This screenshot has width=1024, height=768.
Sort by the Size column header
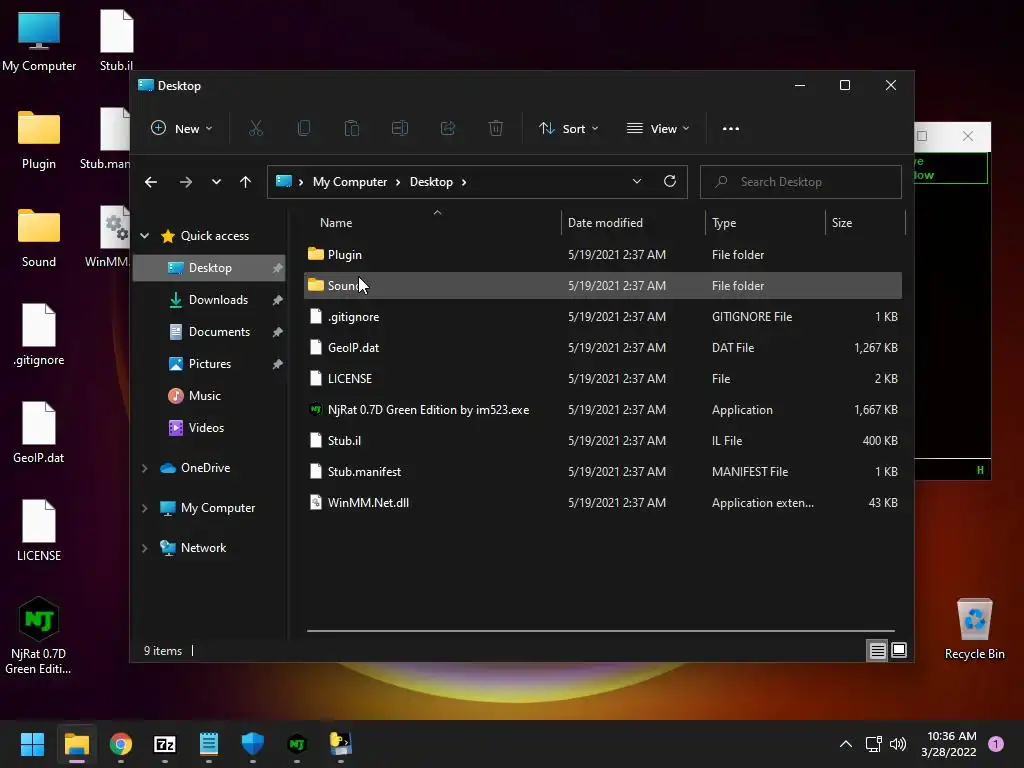click(x=865, y=223)
